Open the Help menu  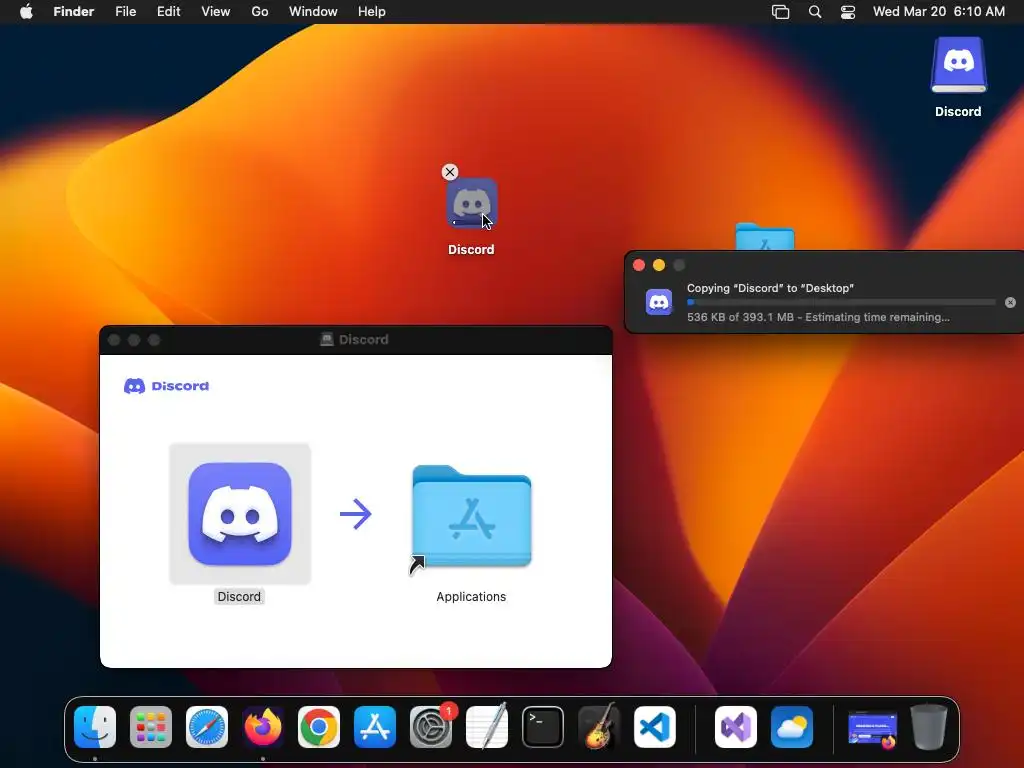tap(372, 12)
